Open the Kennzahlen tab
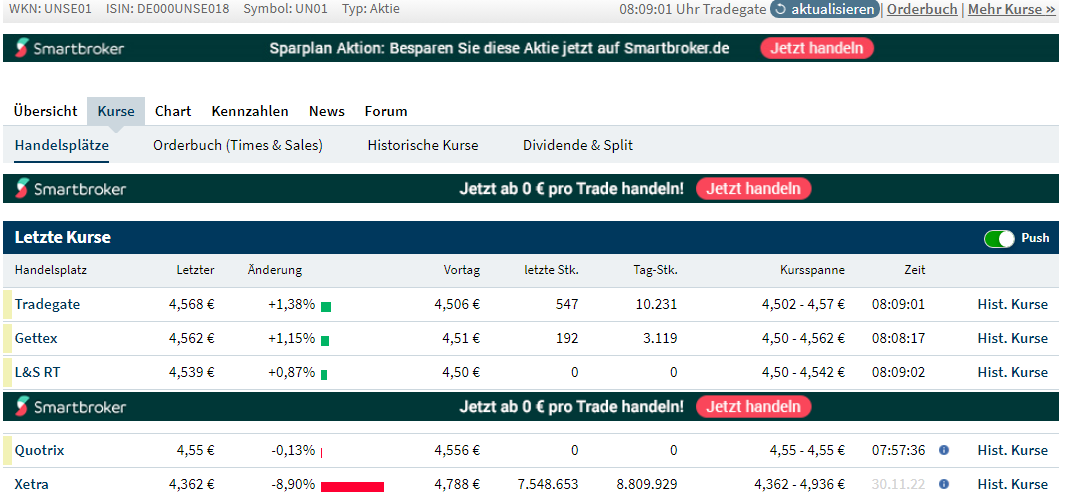Screen dimensions: 1076x499 [x=250, y=111]
